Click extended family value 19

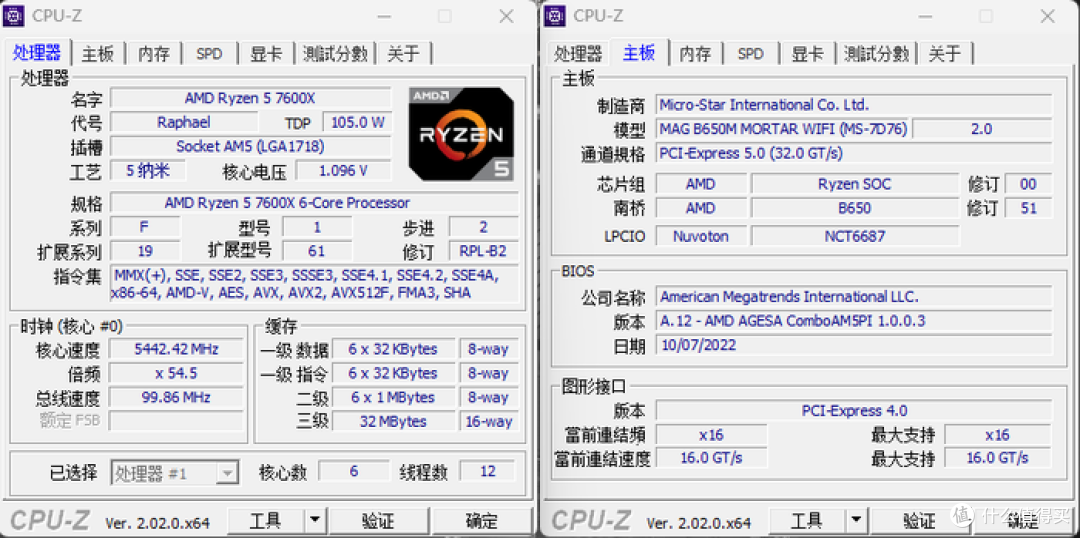tap(145, 251)
